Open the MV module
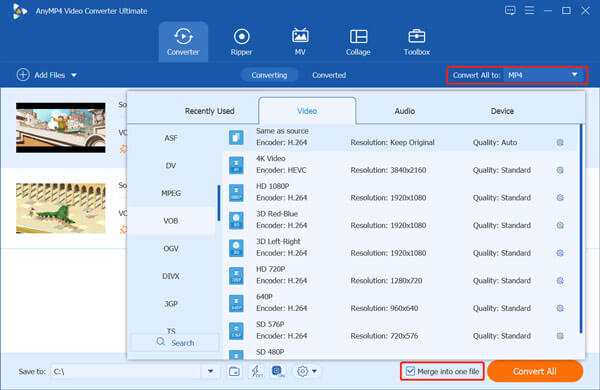The width and height of the screenshot is (600, 390). click(300, 42)
